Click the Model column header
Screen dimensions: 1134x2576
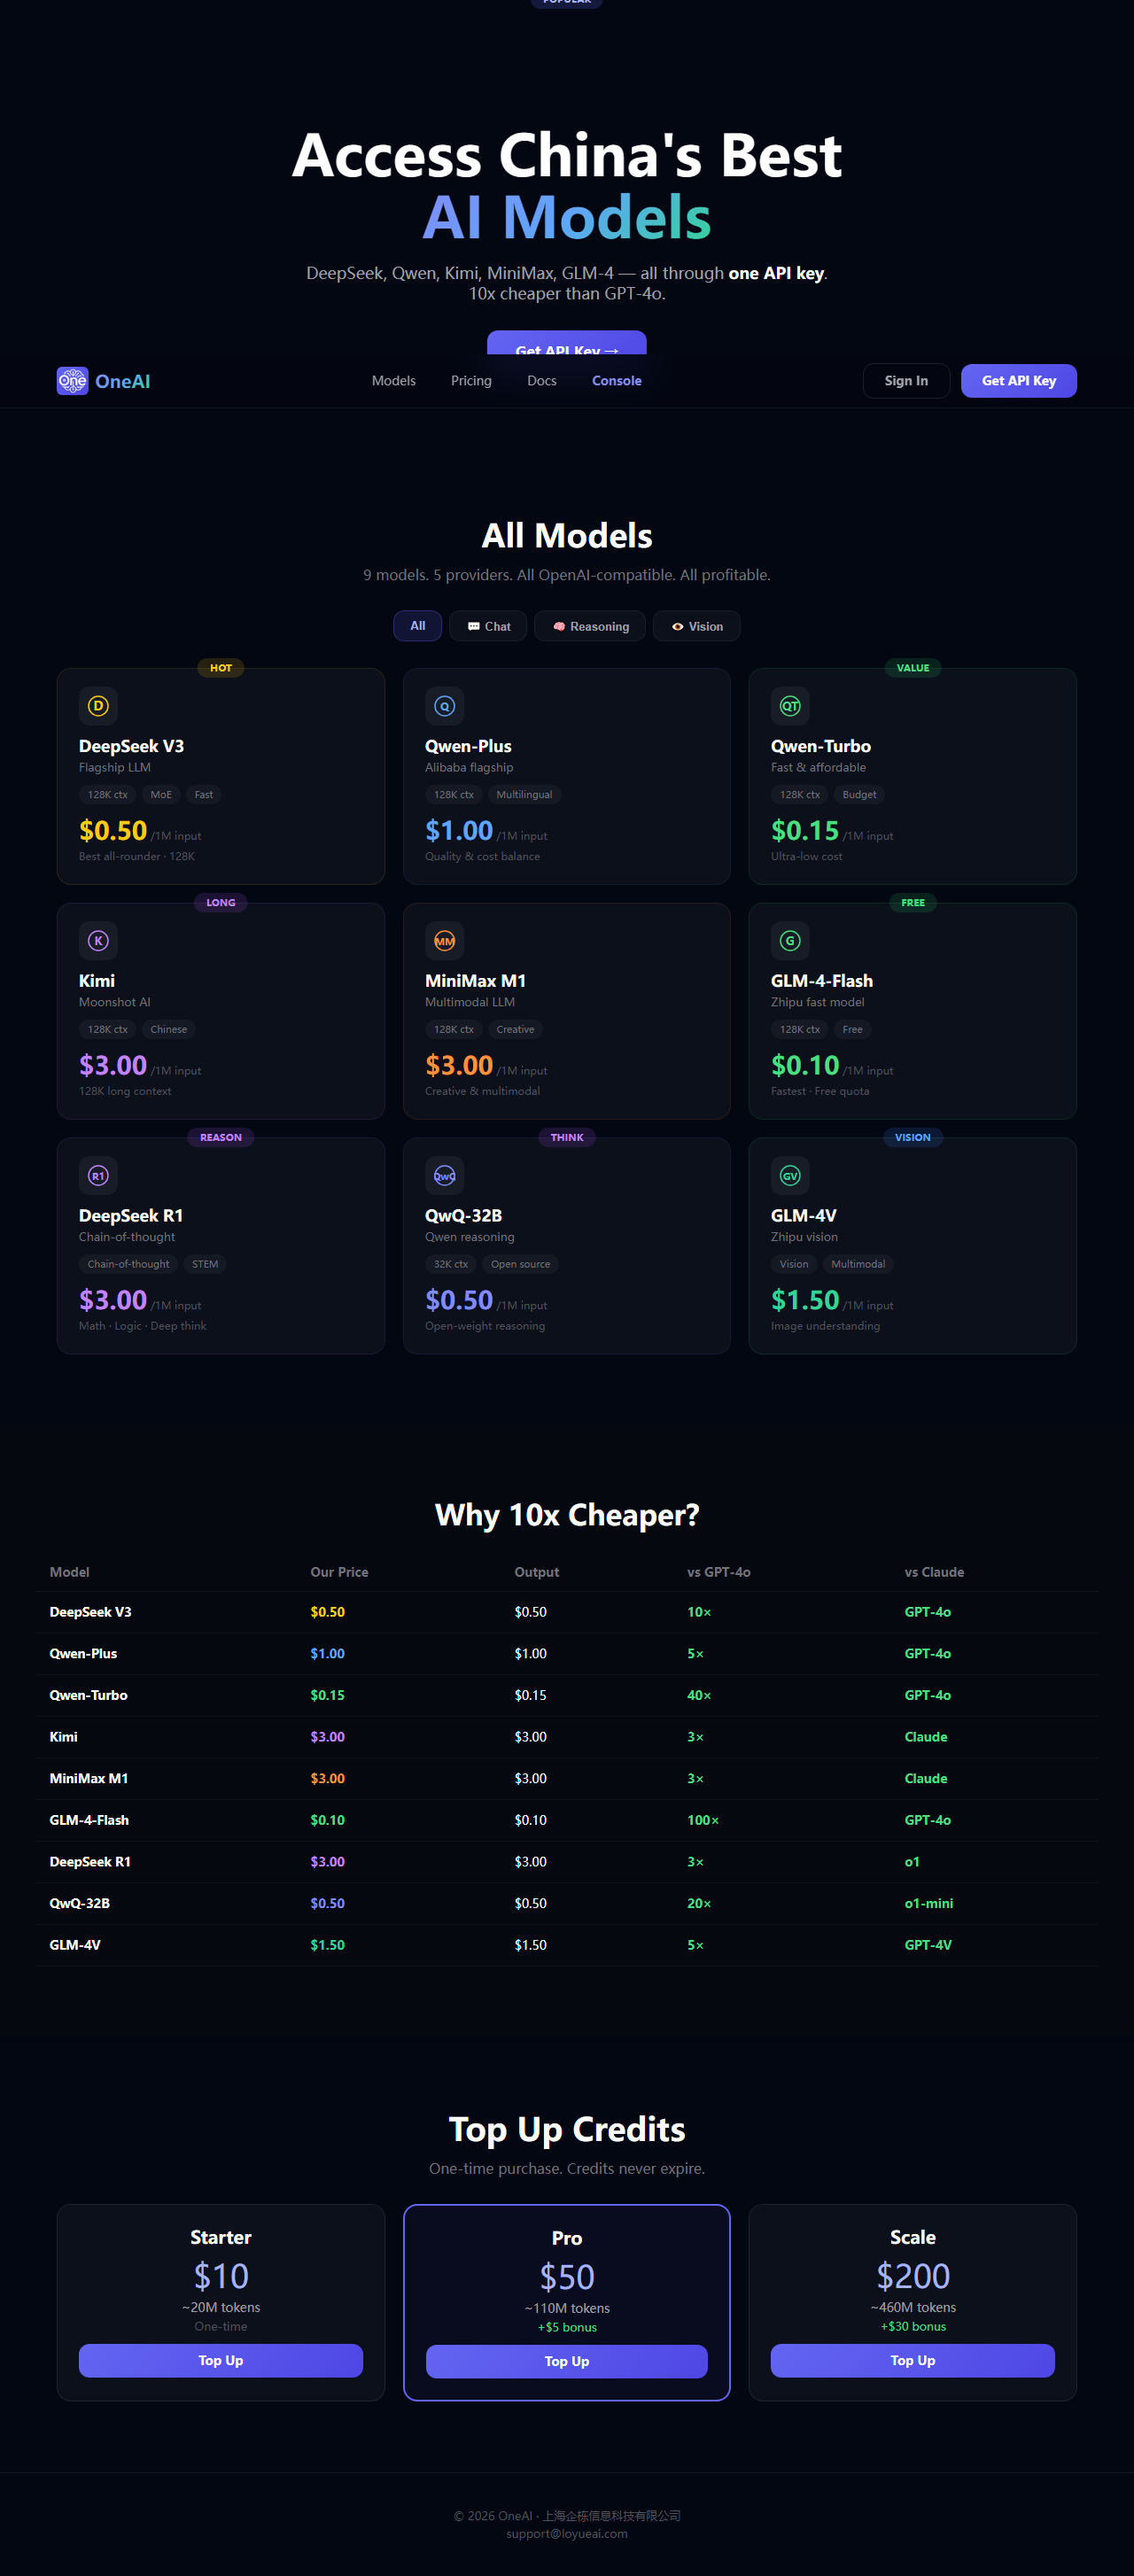tap(69, 1572)
